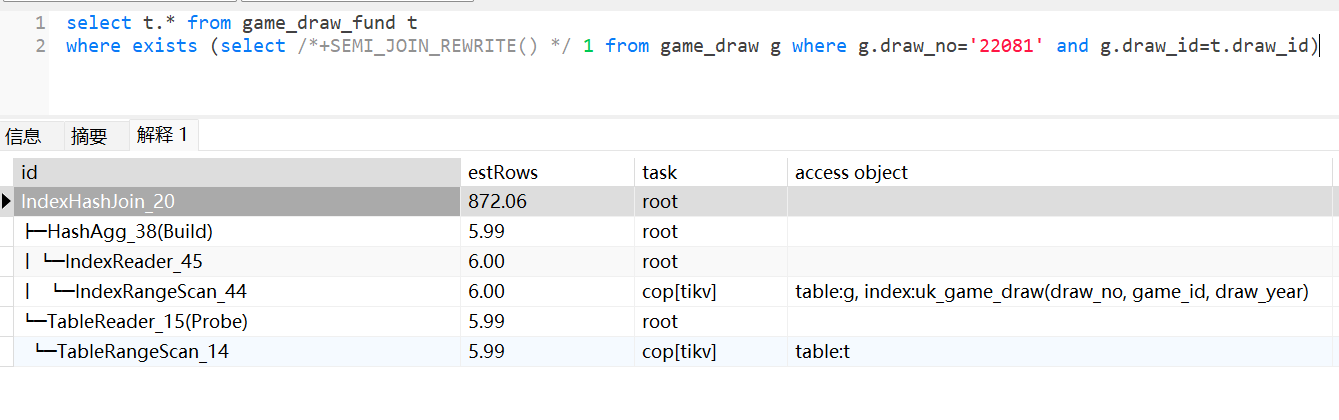This screenshot has width=1339, height=420.
Task: Click the '22081' string literal in query
Action: coord(1008,45)
